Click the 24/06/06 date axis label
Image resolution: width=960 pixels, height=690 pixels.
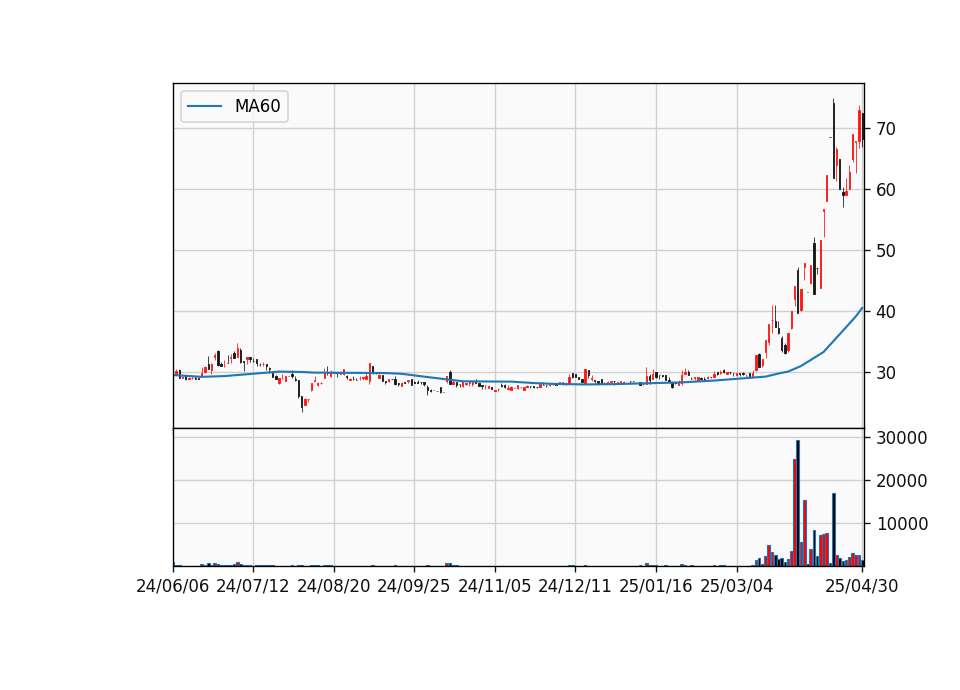tap(173, 586)
